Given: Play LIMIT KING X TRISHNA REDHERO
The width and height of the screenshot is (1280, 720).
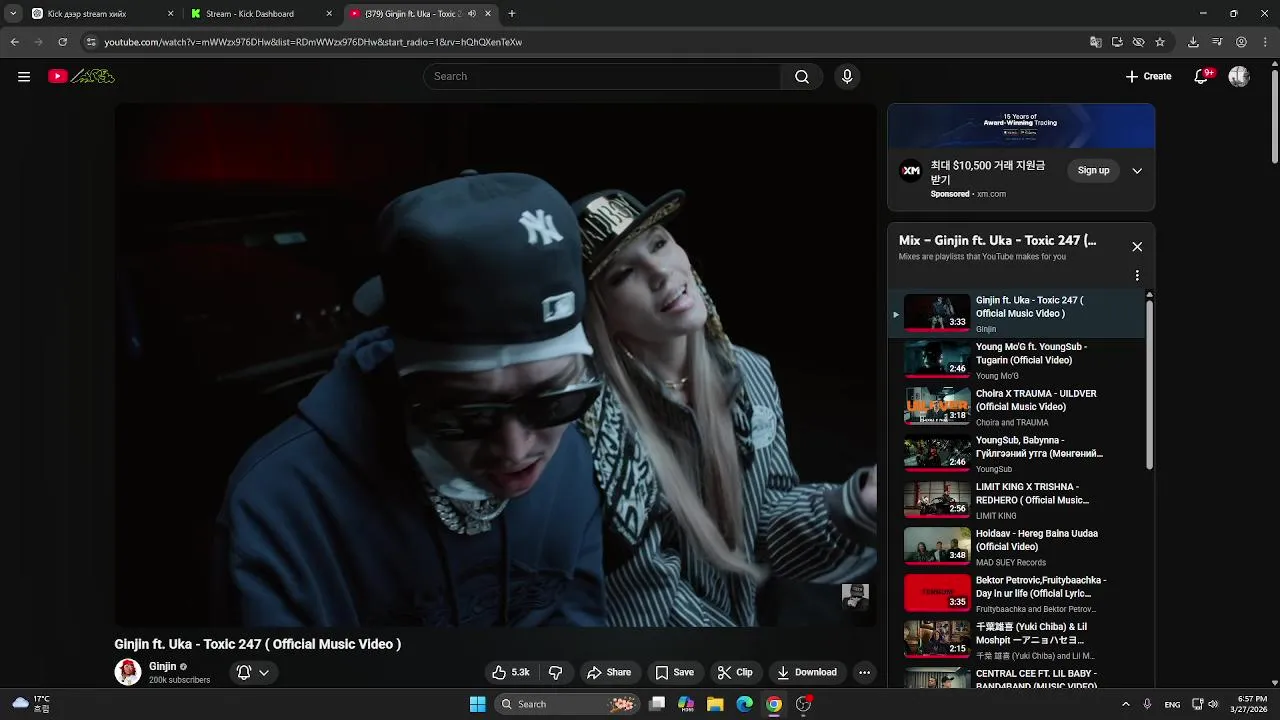Looking at the screenshot, I should click(x=1016, y=501).
